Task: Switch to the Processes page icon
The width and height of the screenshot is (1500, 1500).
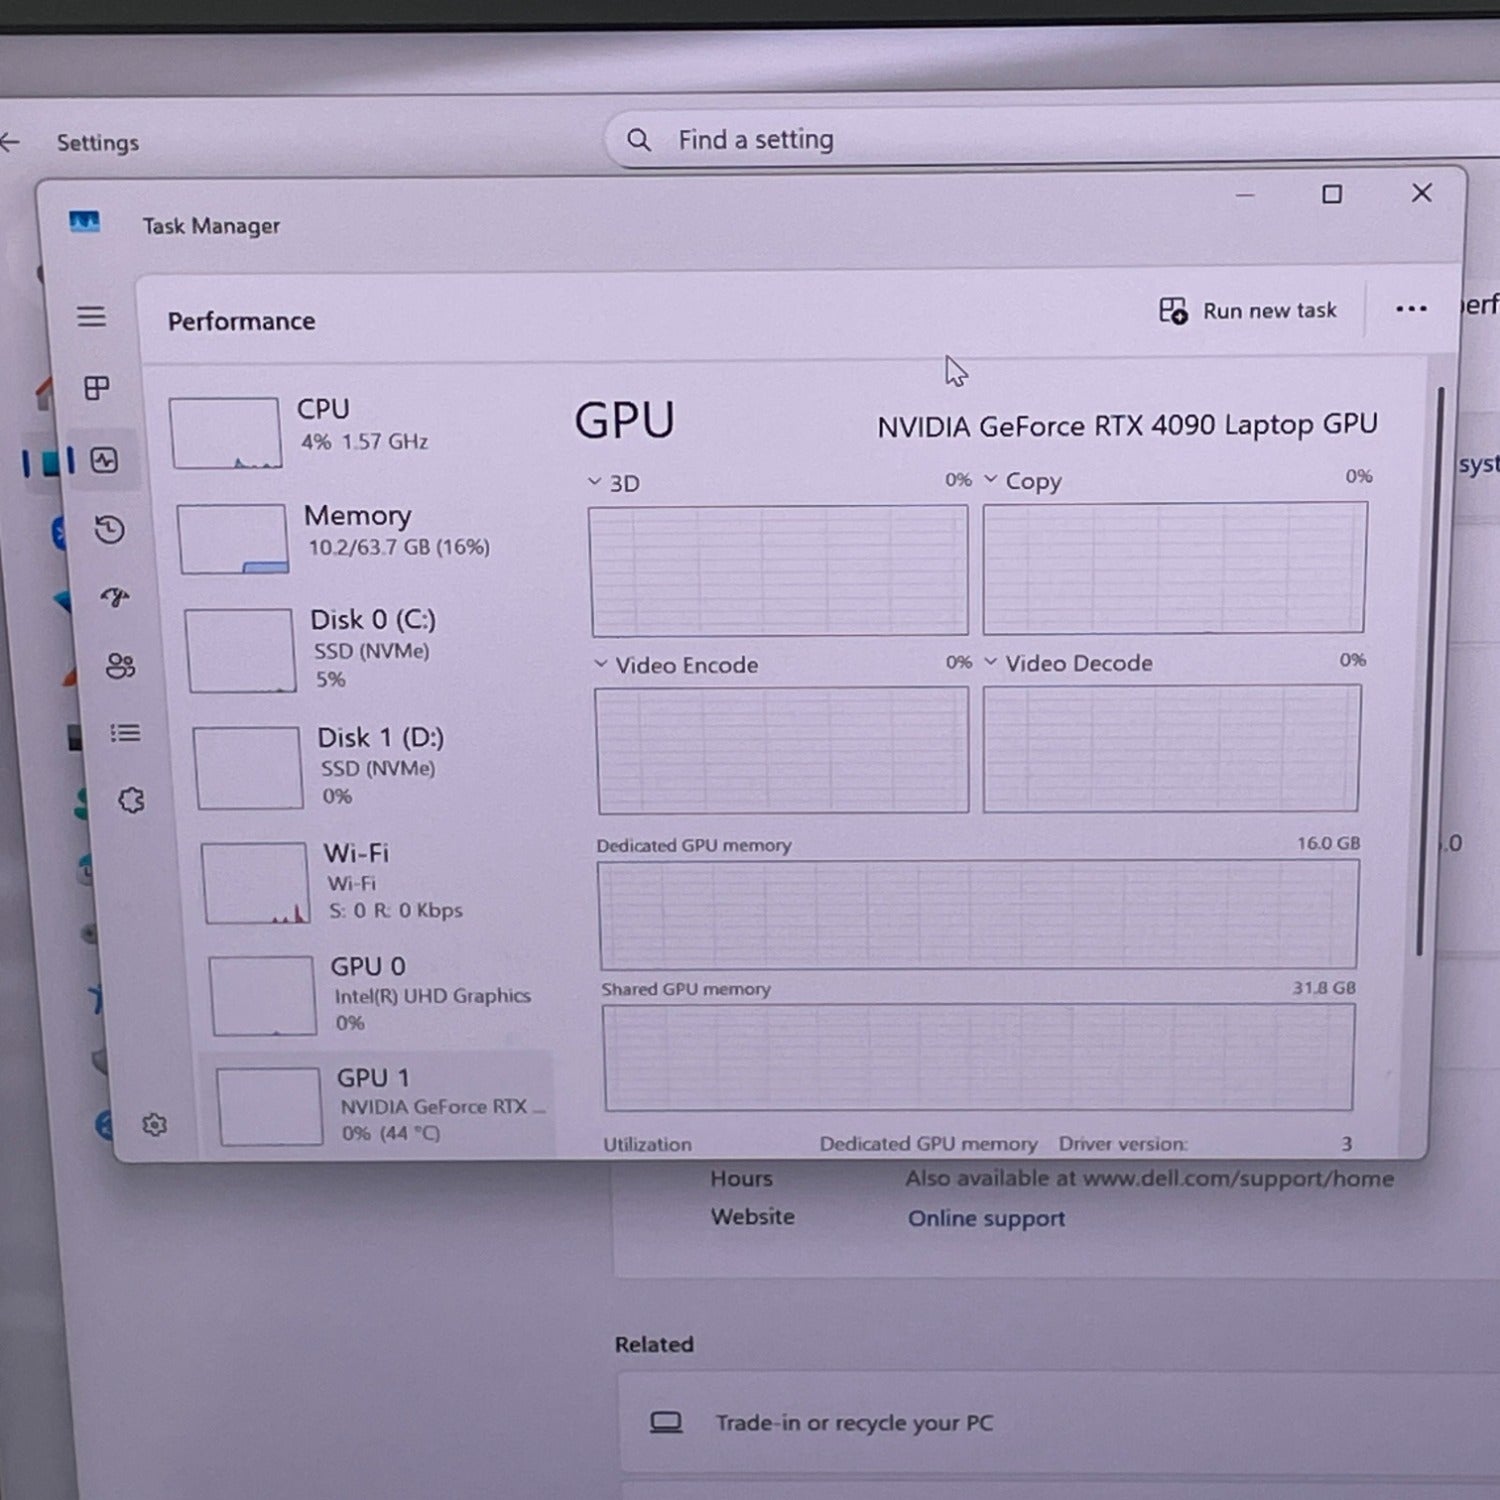Action: click(x=97, y=388)
